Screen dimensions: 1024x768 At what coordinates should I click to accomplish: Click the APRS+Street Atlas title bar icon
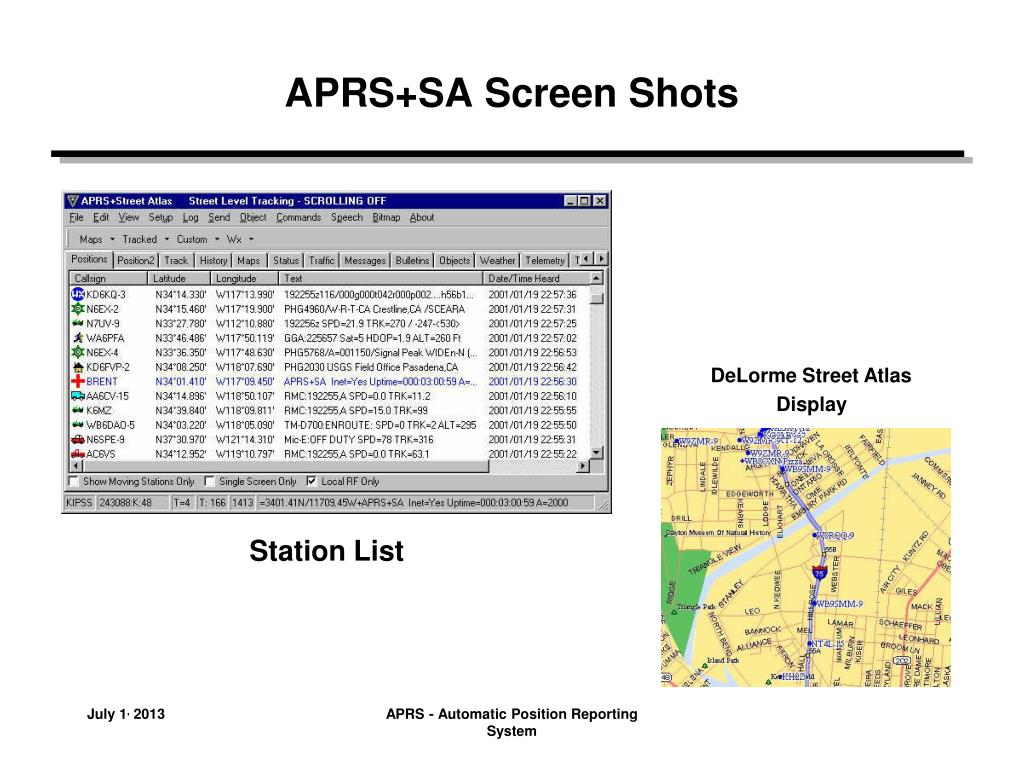[72, 200]
